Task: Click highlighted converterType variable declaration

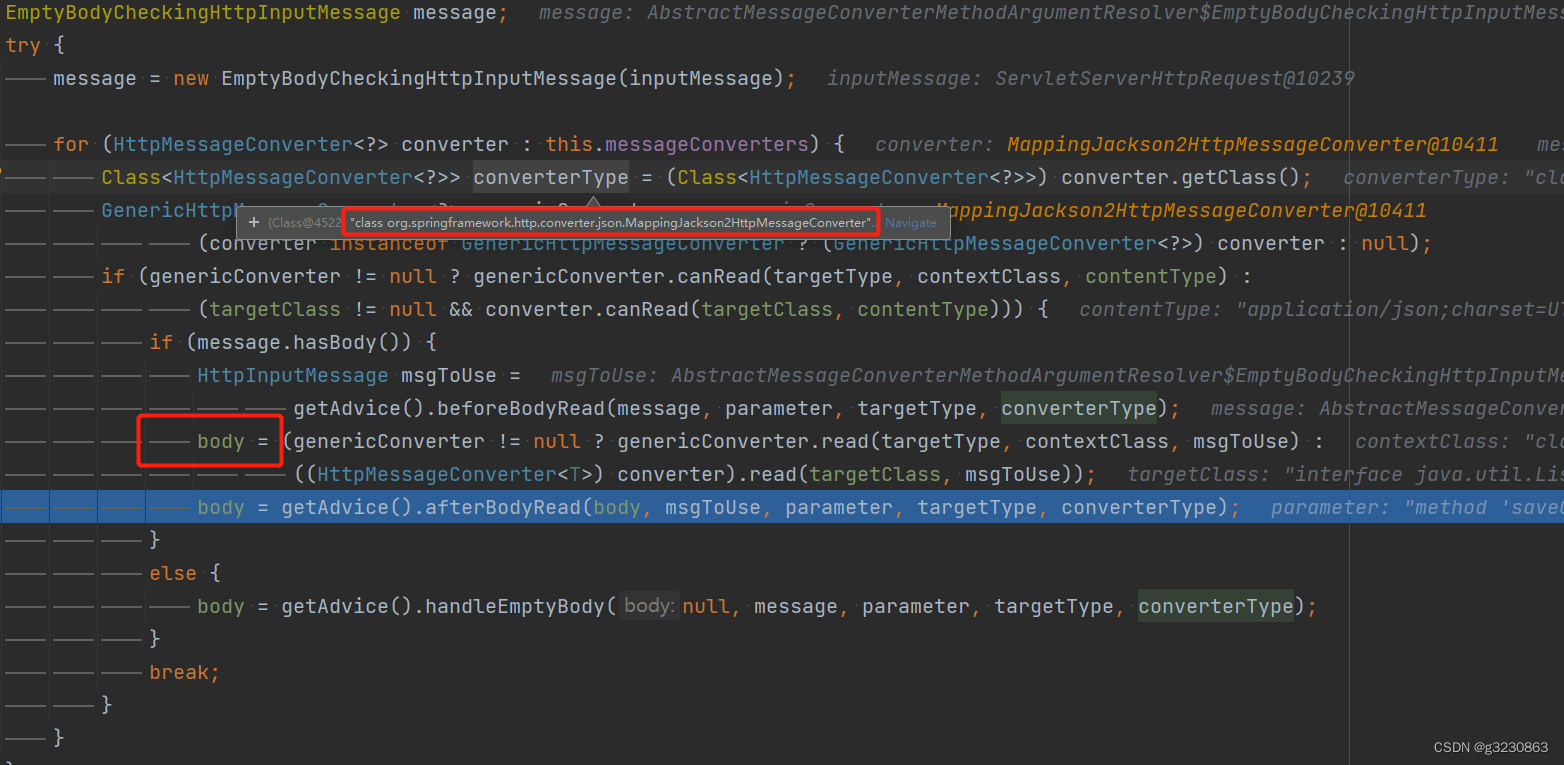Action: pos(551,177)
